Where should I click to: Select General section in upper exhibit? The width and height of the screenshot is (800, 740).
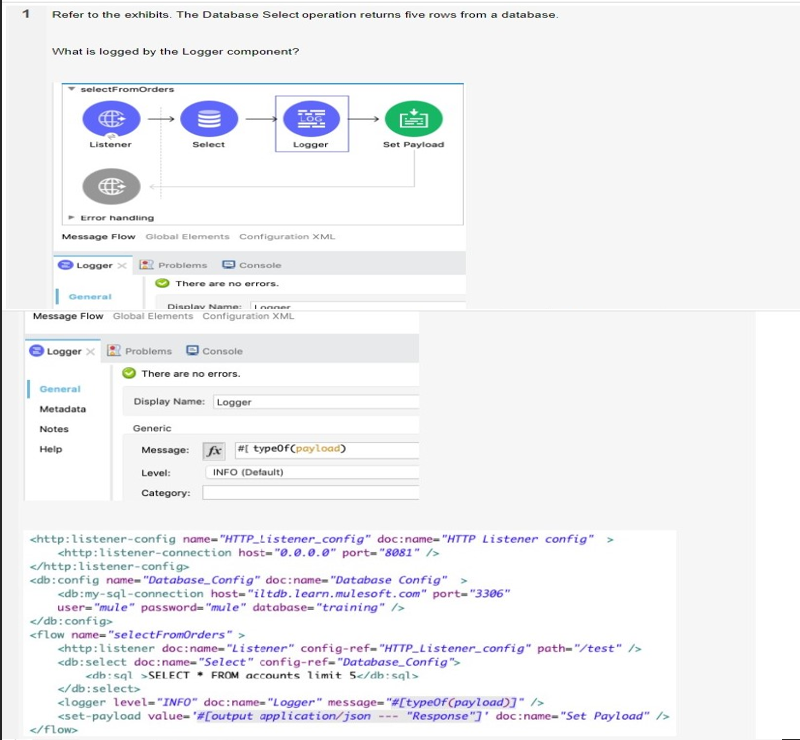point(90,297)
